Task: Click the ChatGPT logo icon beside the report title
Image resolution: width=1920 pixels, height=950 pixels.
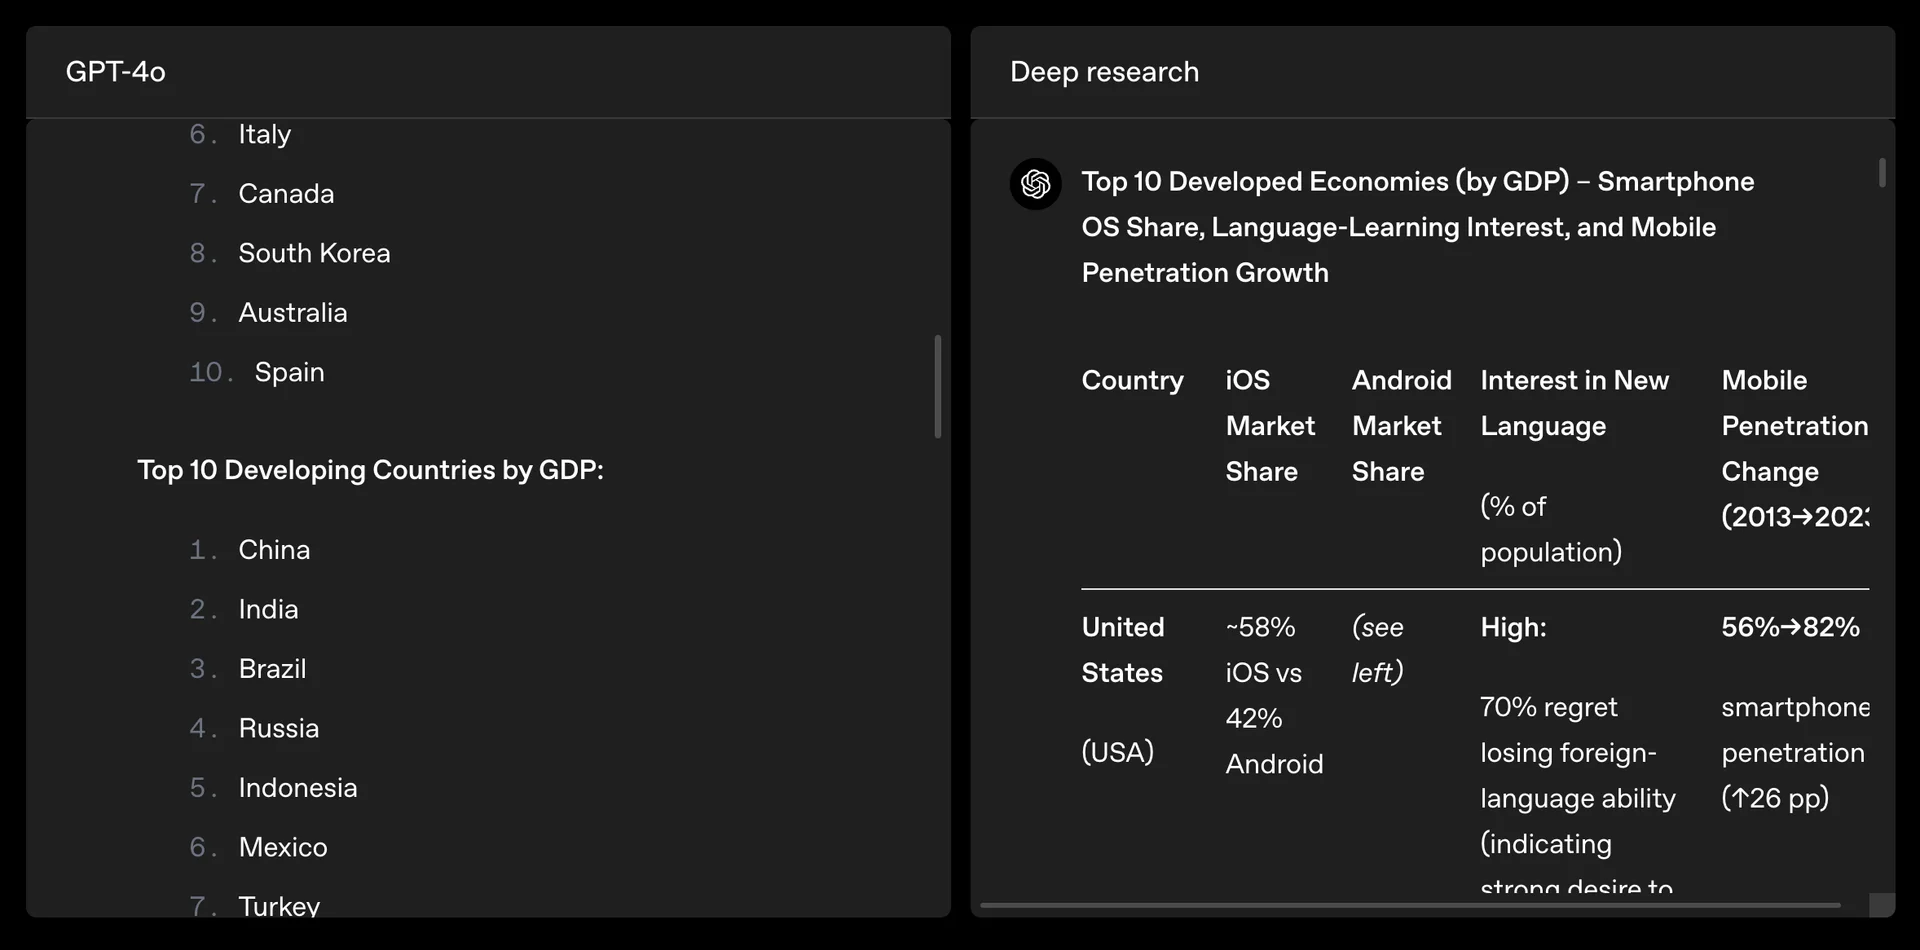Action: point(1035,184)
